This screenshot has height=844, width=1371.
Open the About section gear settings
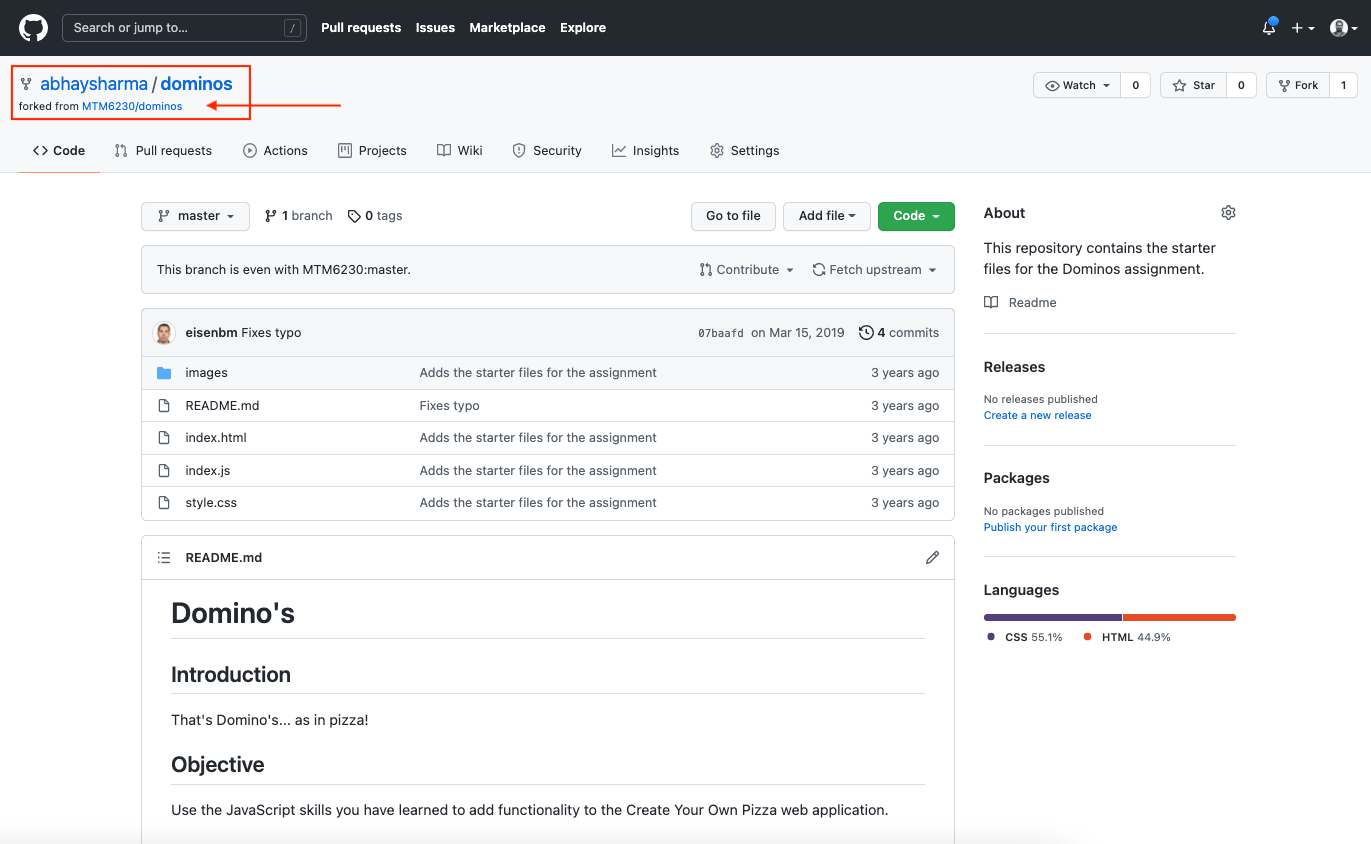(1228, 213)
